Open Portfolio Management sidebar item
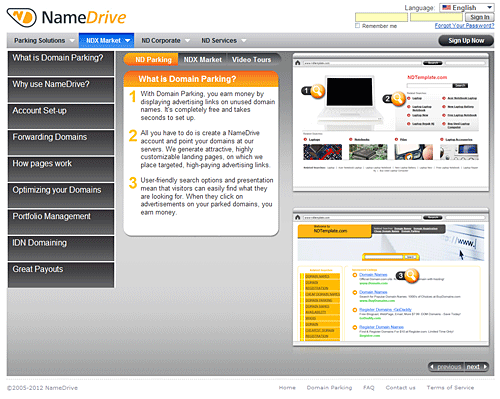The image size is (500, 399). [x=61, y=222]
